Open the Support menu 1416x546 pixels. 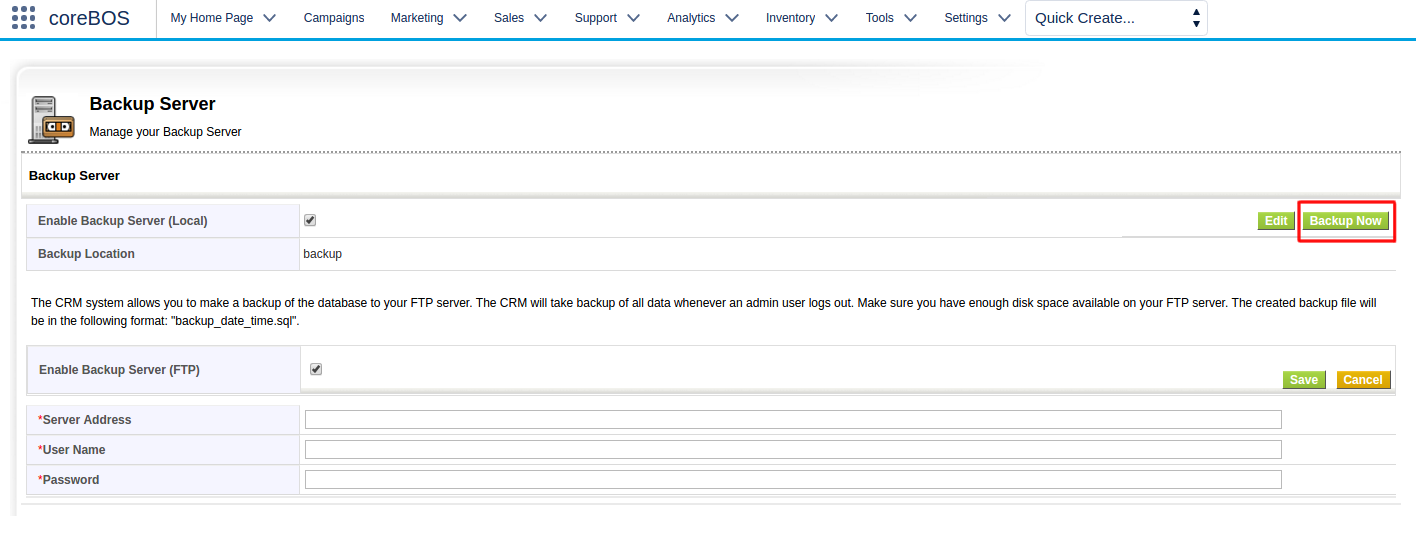607,18
